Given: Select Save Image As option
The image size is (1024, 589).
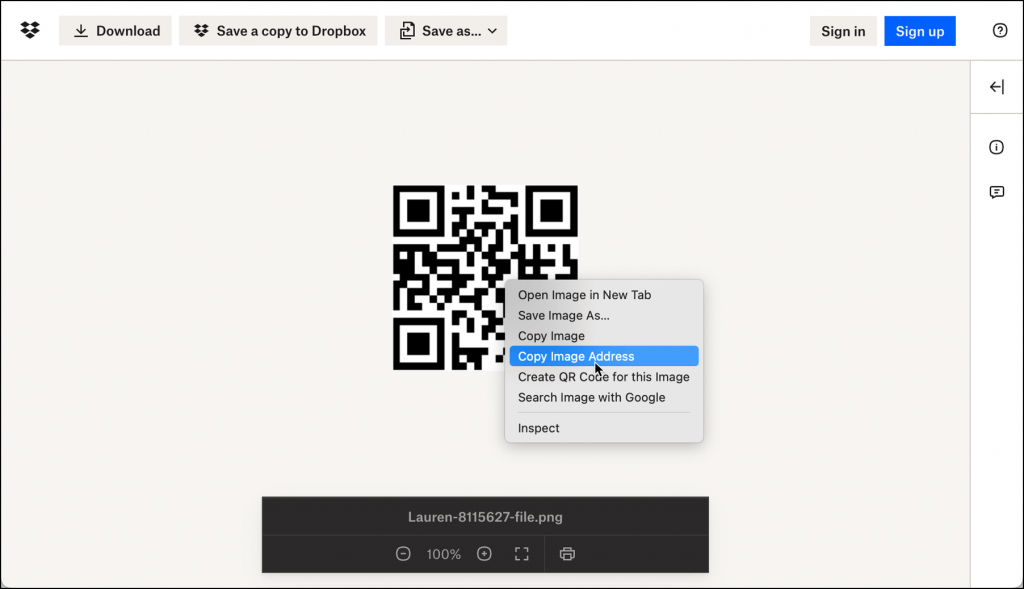Looking at the screenshot, I should point(566,315).
